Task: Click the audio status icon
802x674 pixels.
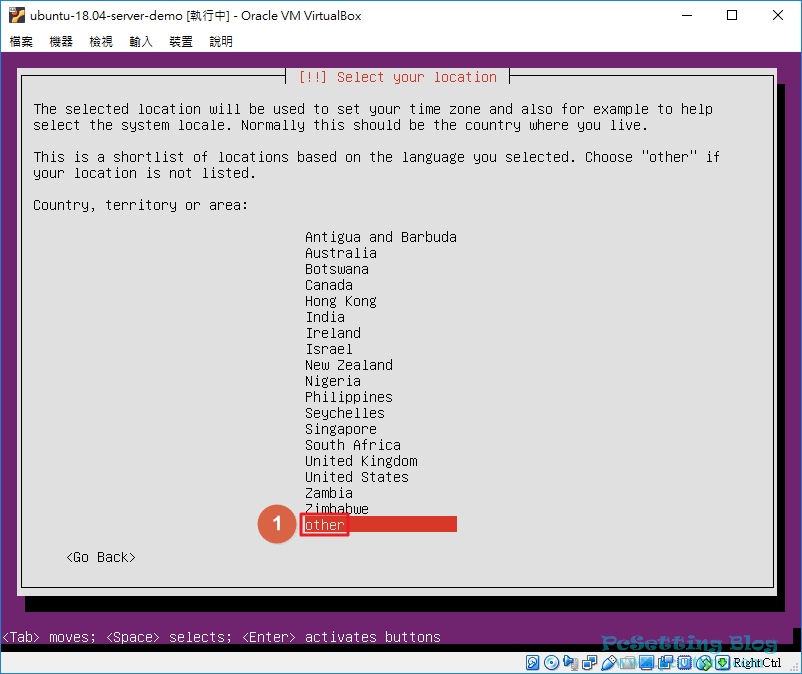Action: (x=569, y=663)
